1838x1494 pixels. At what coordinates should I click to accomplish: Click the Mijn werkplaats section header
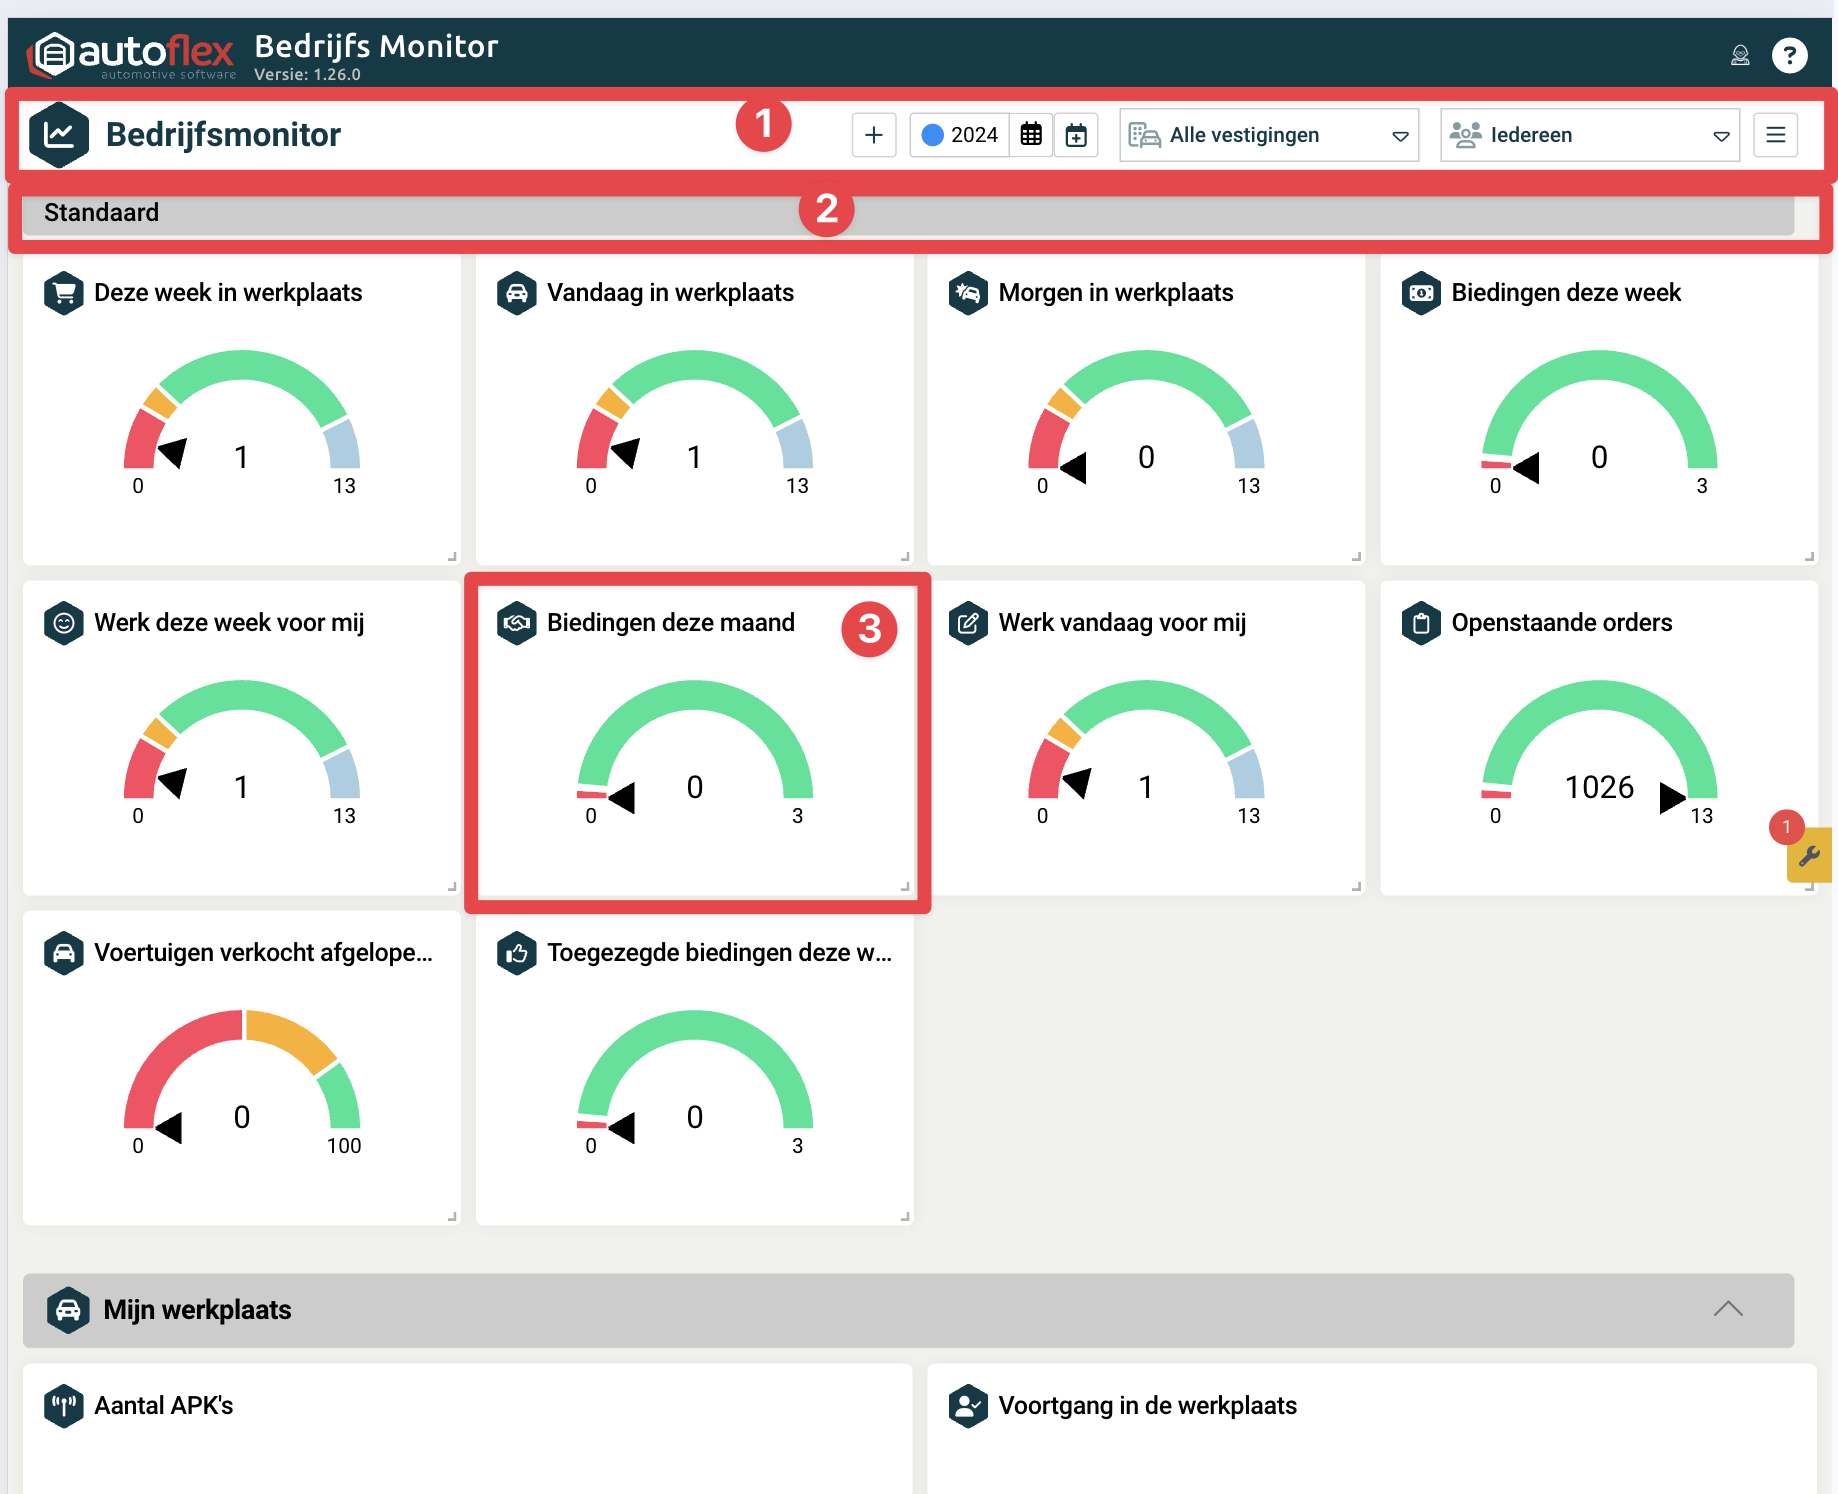[x=197, y=1310]
